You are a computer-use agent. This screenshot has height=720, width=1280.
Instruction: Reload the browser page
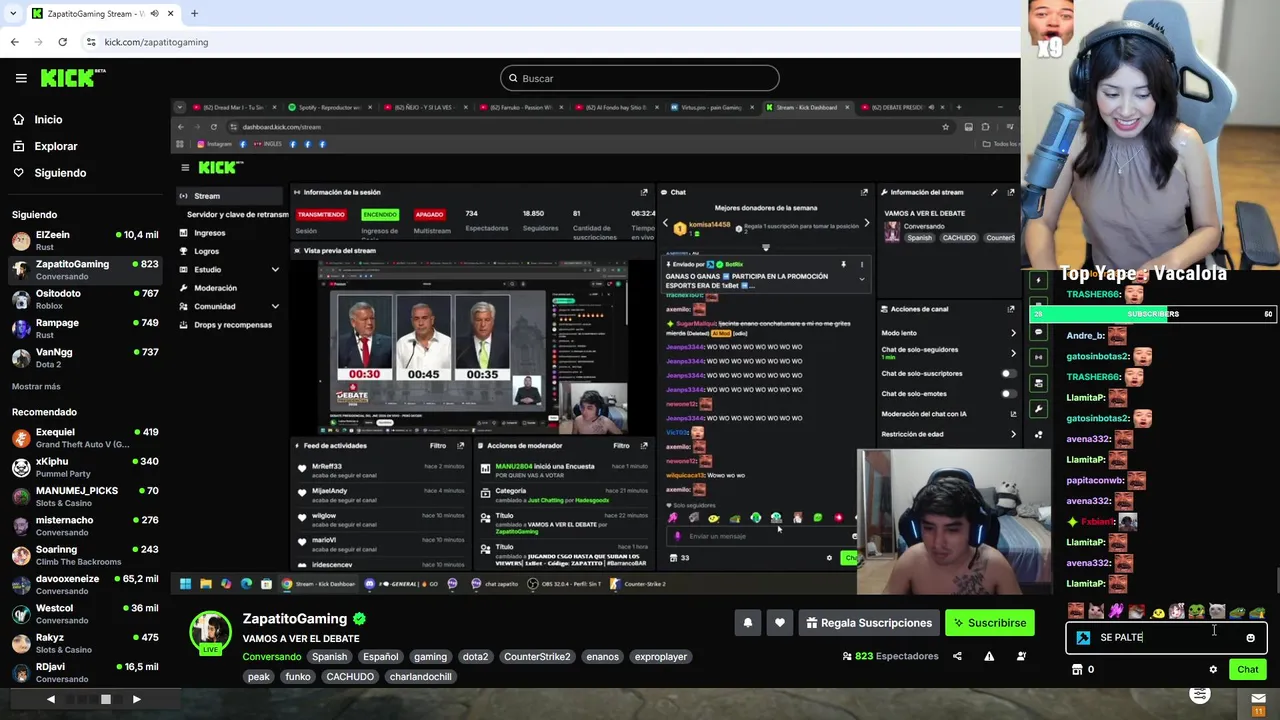(x=62, y=42)
